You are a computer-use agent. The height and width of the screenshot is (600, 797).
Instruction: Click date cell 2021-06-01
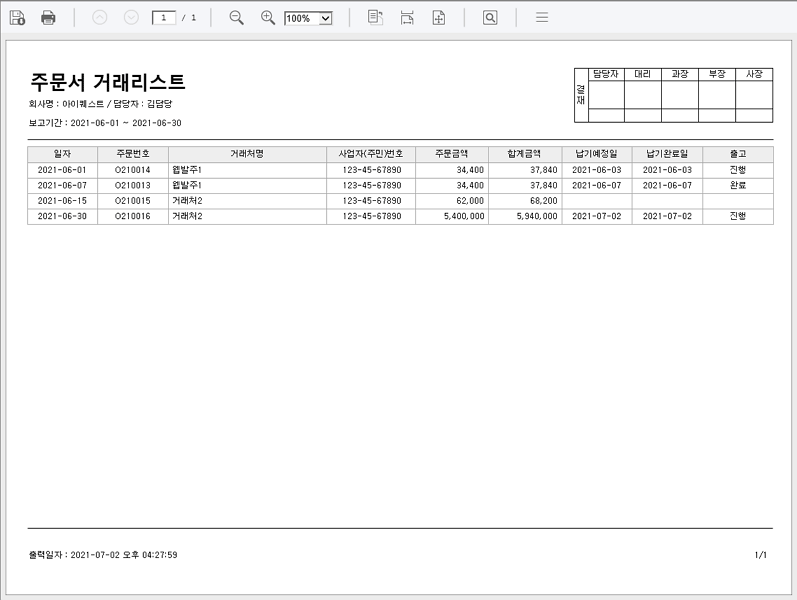pyautogui.click(x=62, y=170)
